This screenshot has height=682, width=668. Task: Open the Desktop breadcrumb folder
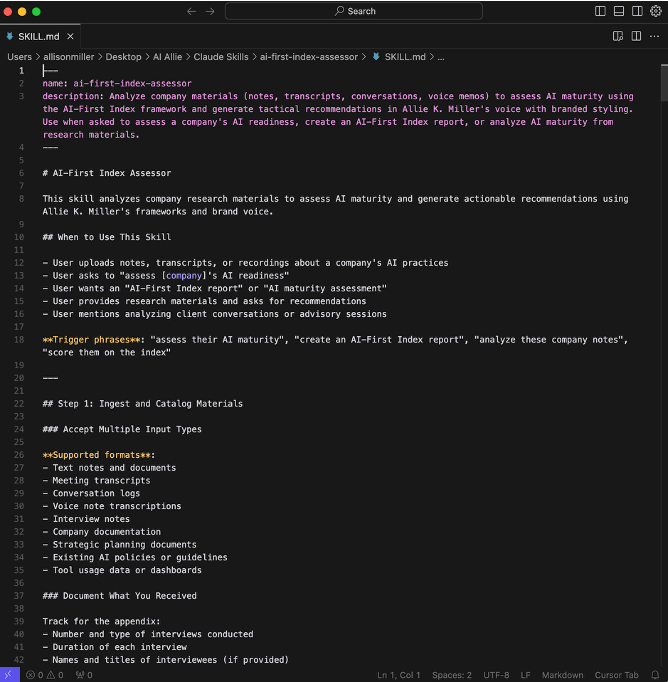coord(124,57)
